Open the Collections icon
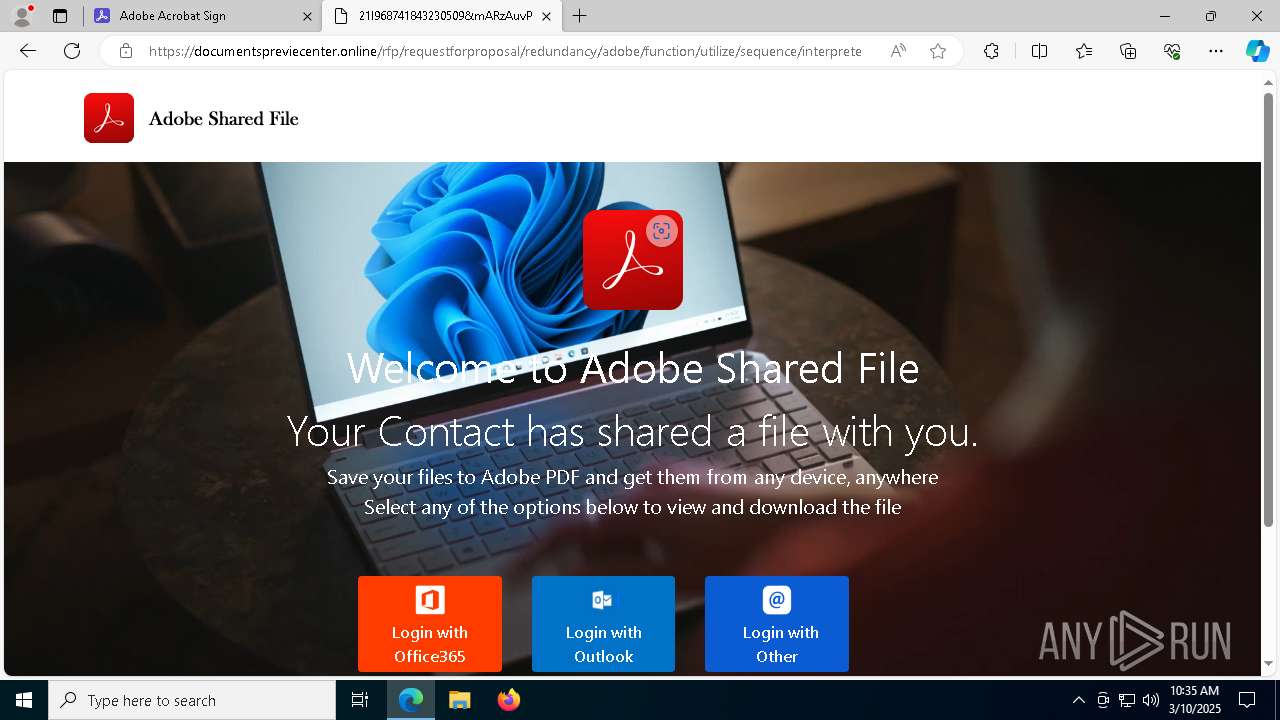Screen dimensions: 1280x720 [1128, 51]
